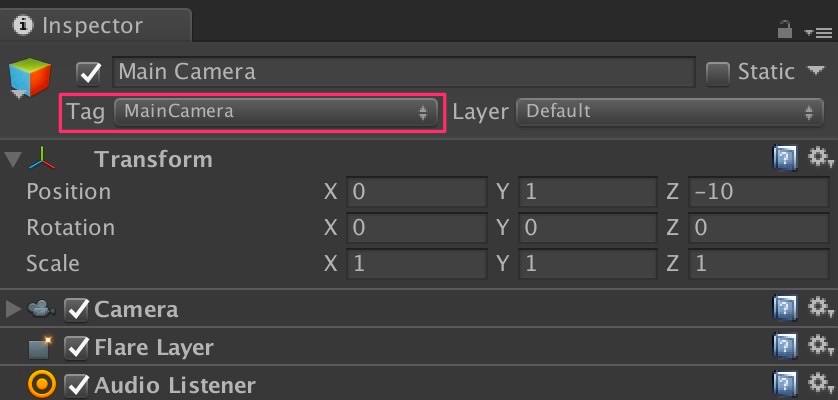Open Transform component gear settings

click(820, 158)
